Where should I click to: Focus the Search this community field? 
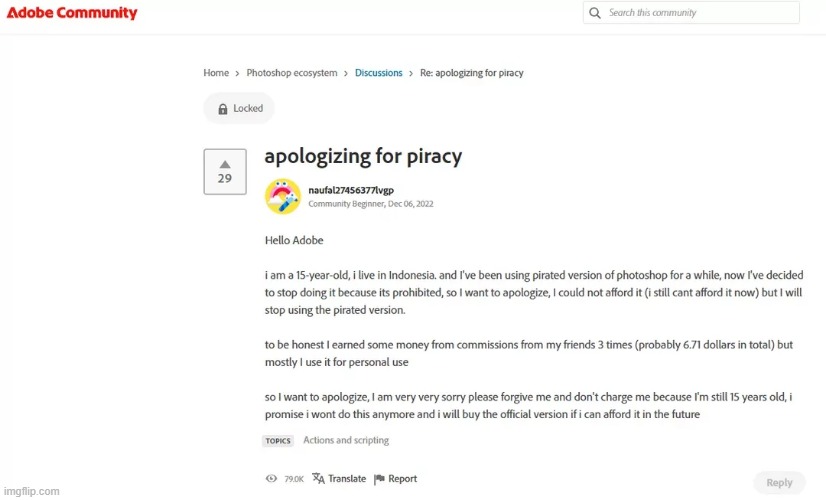click(x=691, y=13)
